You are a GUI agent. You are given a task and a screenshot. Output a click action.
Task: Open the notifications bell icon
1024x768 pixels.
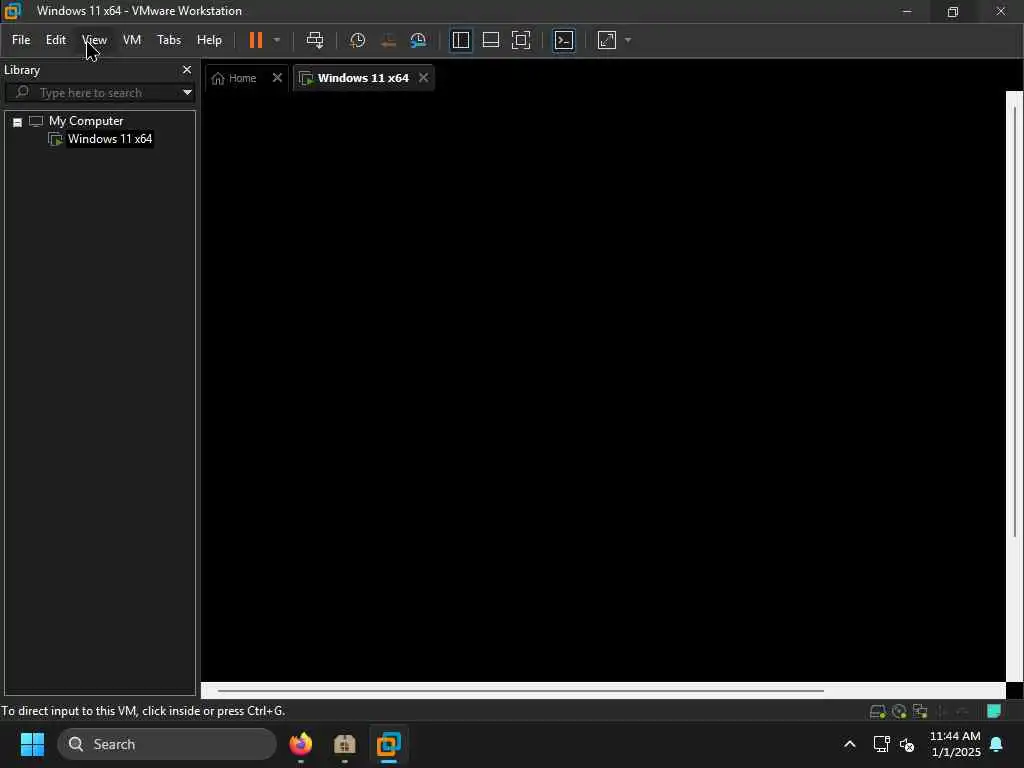(996, 744)
